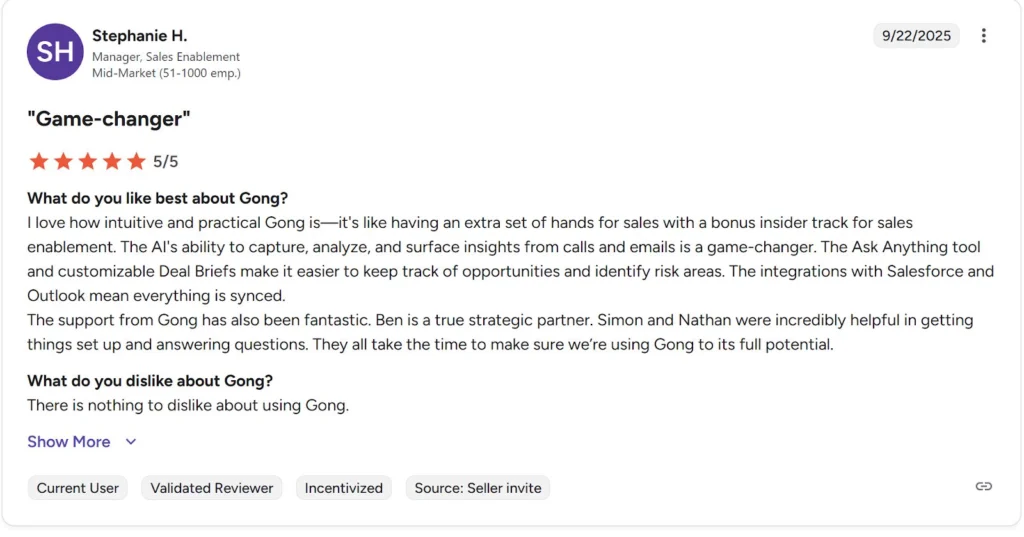The image size is (1024, 537).
Task: Click the third rating star
Action: pyautogui.click(x=88, y=161)
